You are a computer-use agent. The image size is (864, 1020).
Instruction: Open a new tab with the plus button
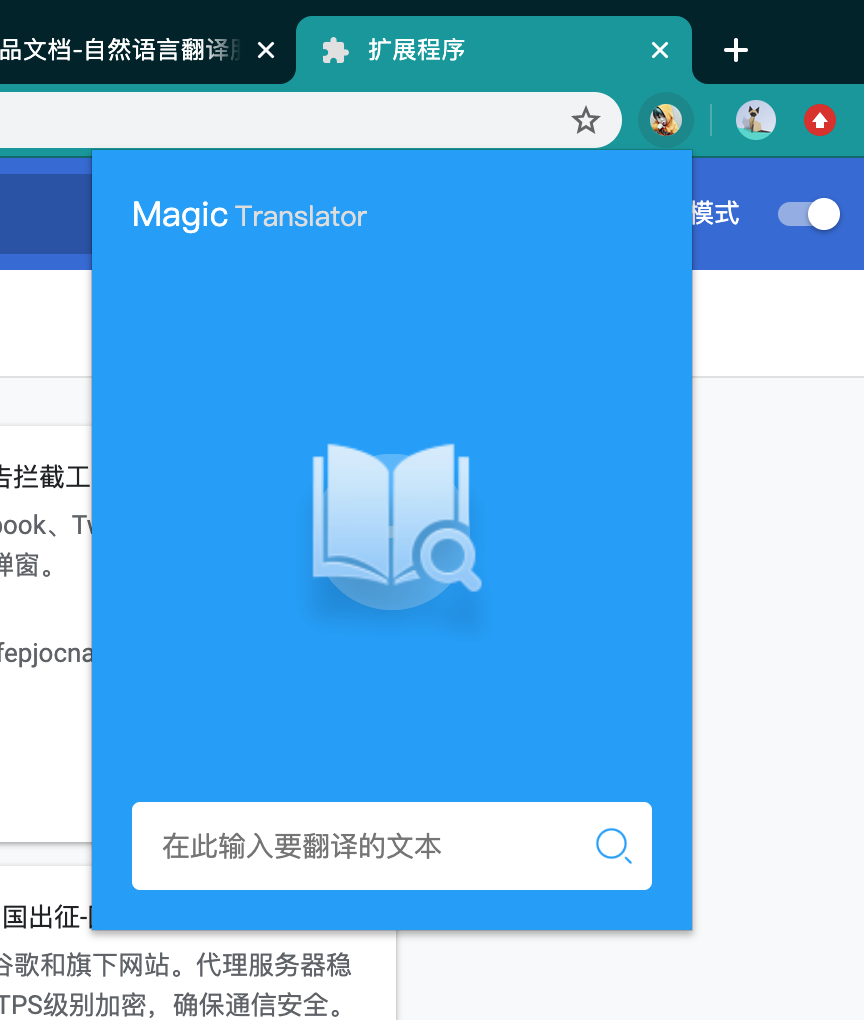[735, 49]
